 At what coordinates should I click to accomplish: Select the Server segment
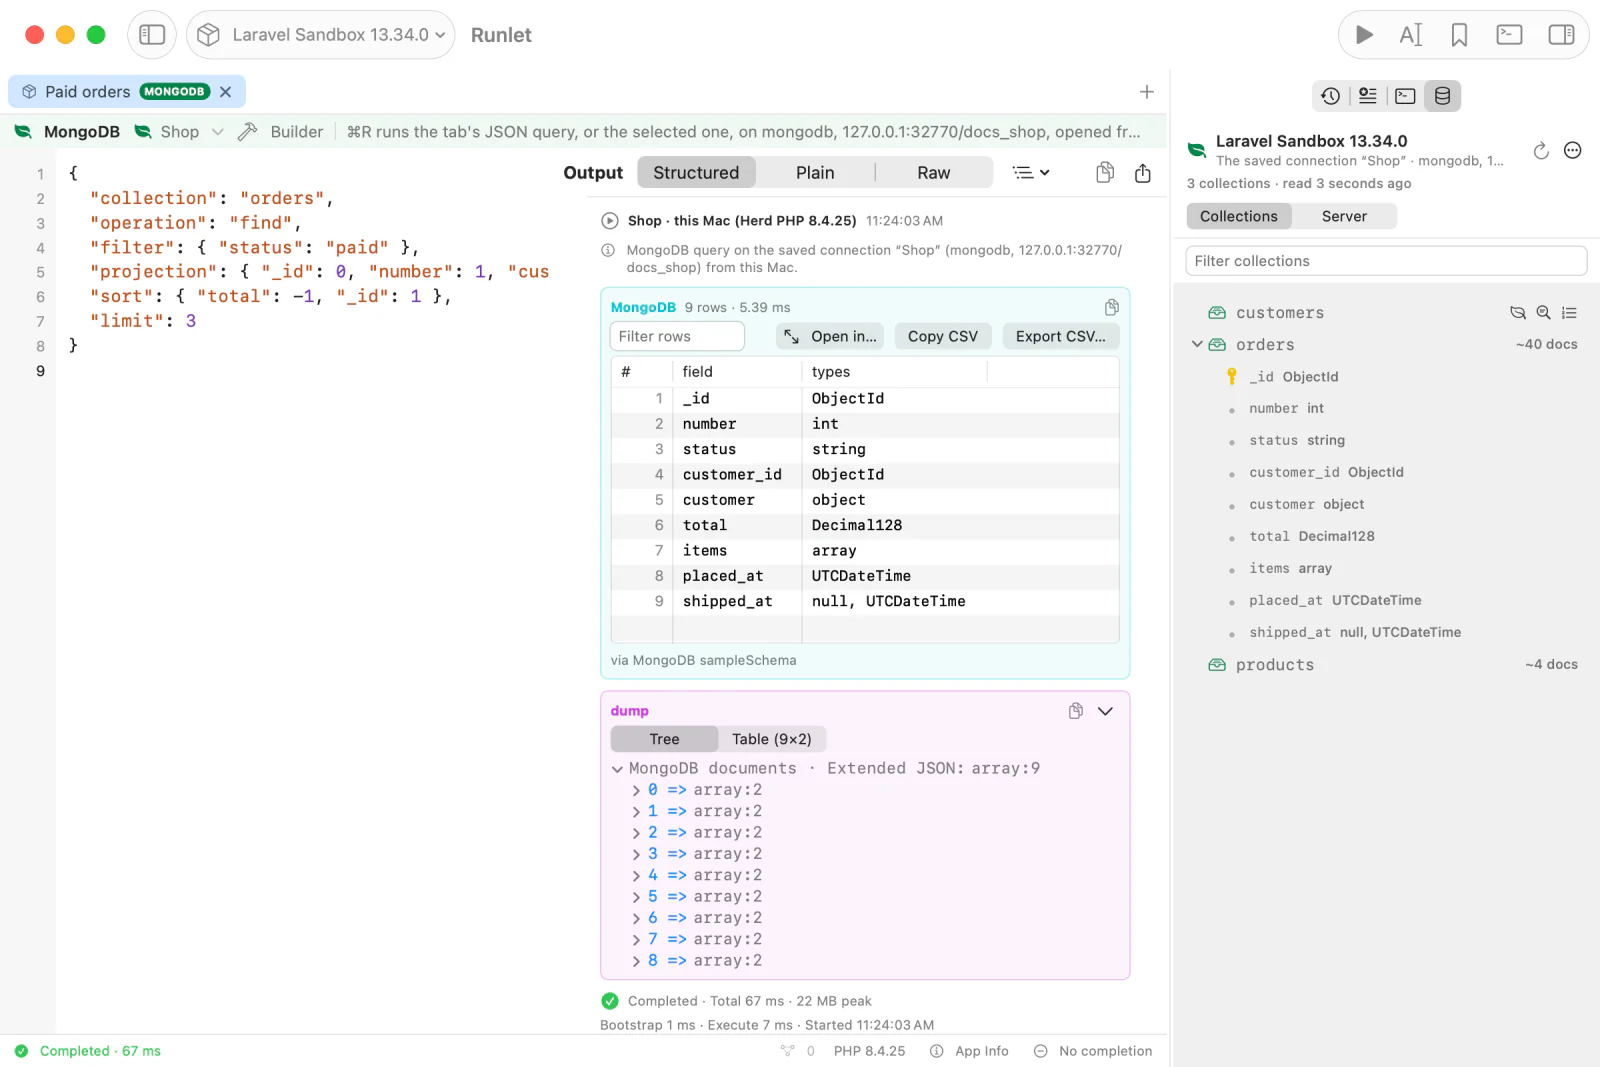[x=1344, y=216]
